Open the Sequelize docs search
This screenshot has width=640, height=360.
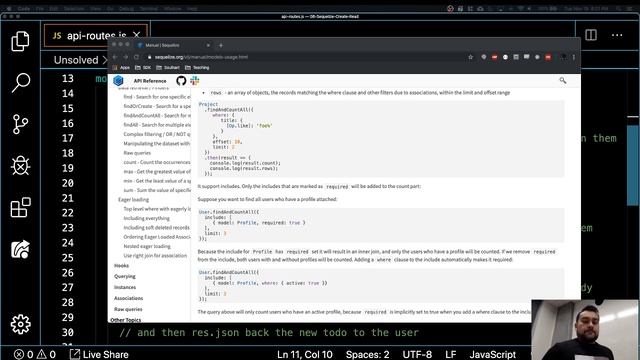coord(562,81)
